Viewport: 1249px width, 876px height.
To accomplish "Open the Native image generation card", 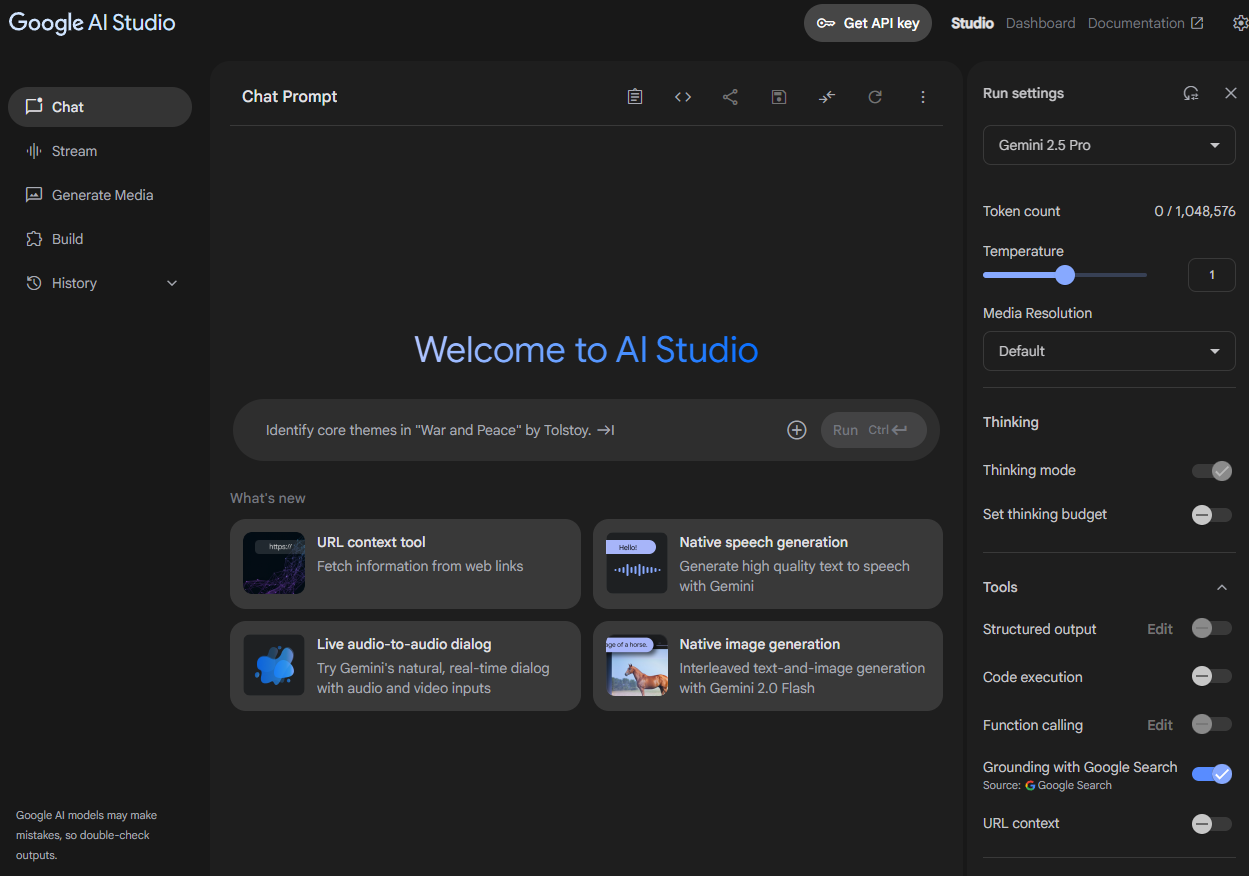I will point(768,666).
